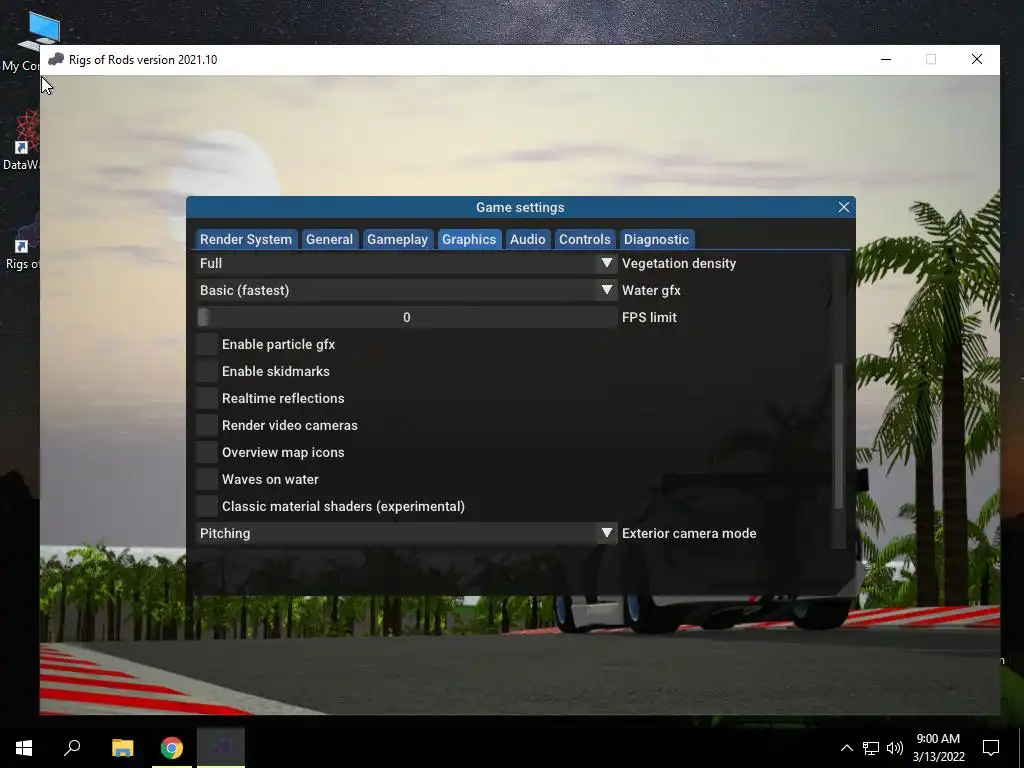1024x768 pixels.
Task: Click the Game settings title bar
Action: click(520, 207)
